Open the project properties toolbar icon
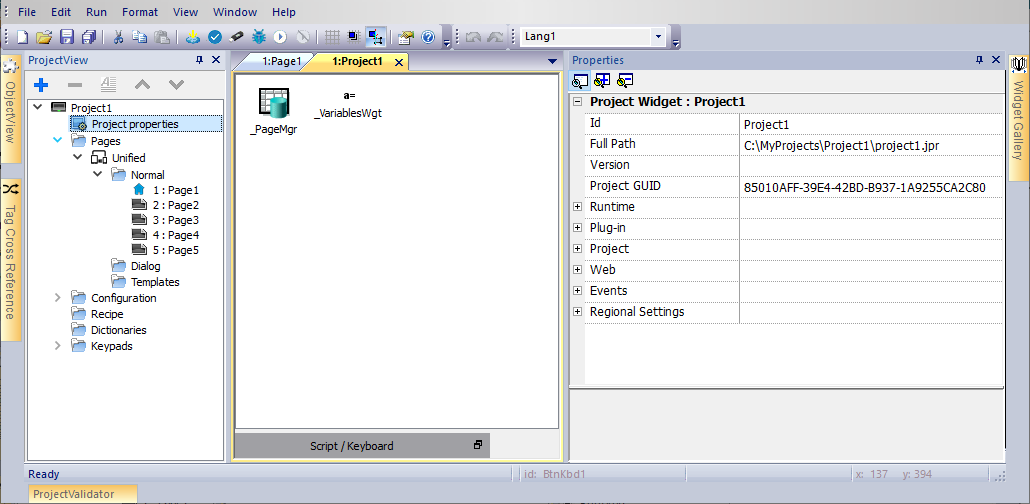The width and height of the screenshot is (1030, 504). click(x=406, y=37)
